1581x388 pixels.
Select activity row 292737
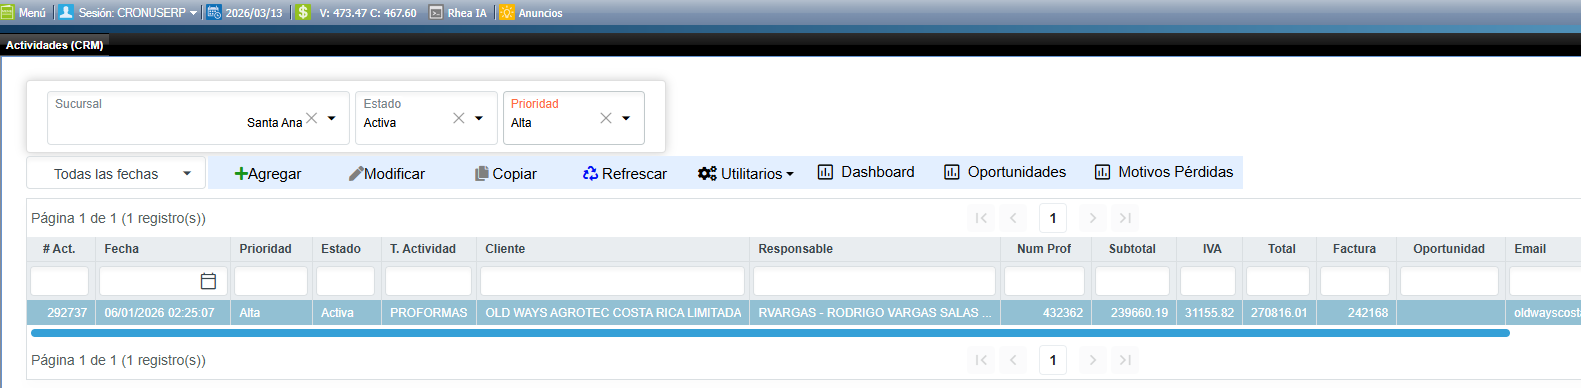[x=804, y=313]
